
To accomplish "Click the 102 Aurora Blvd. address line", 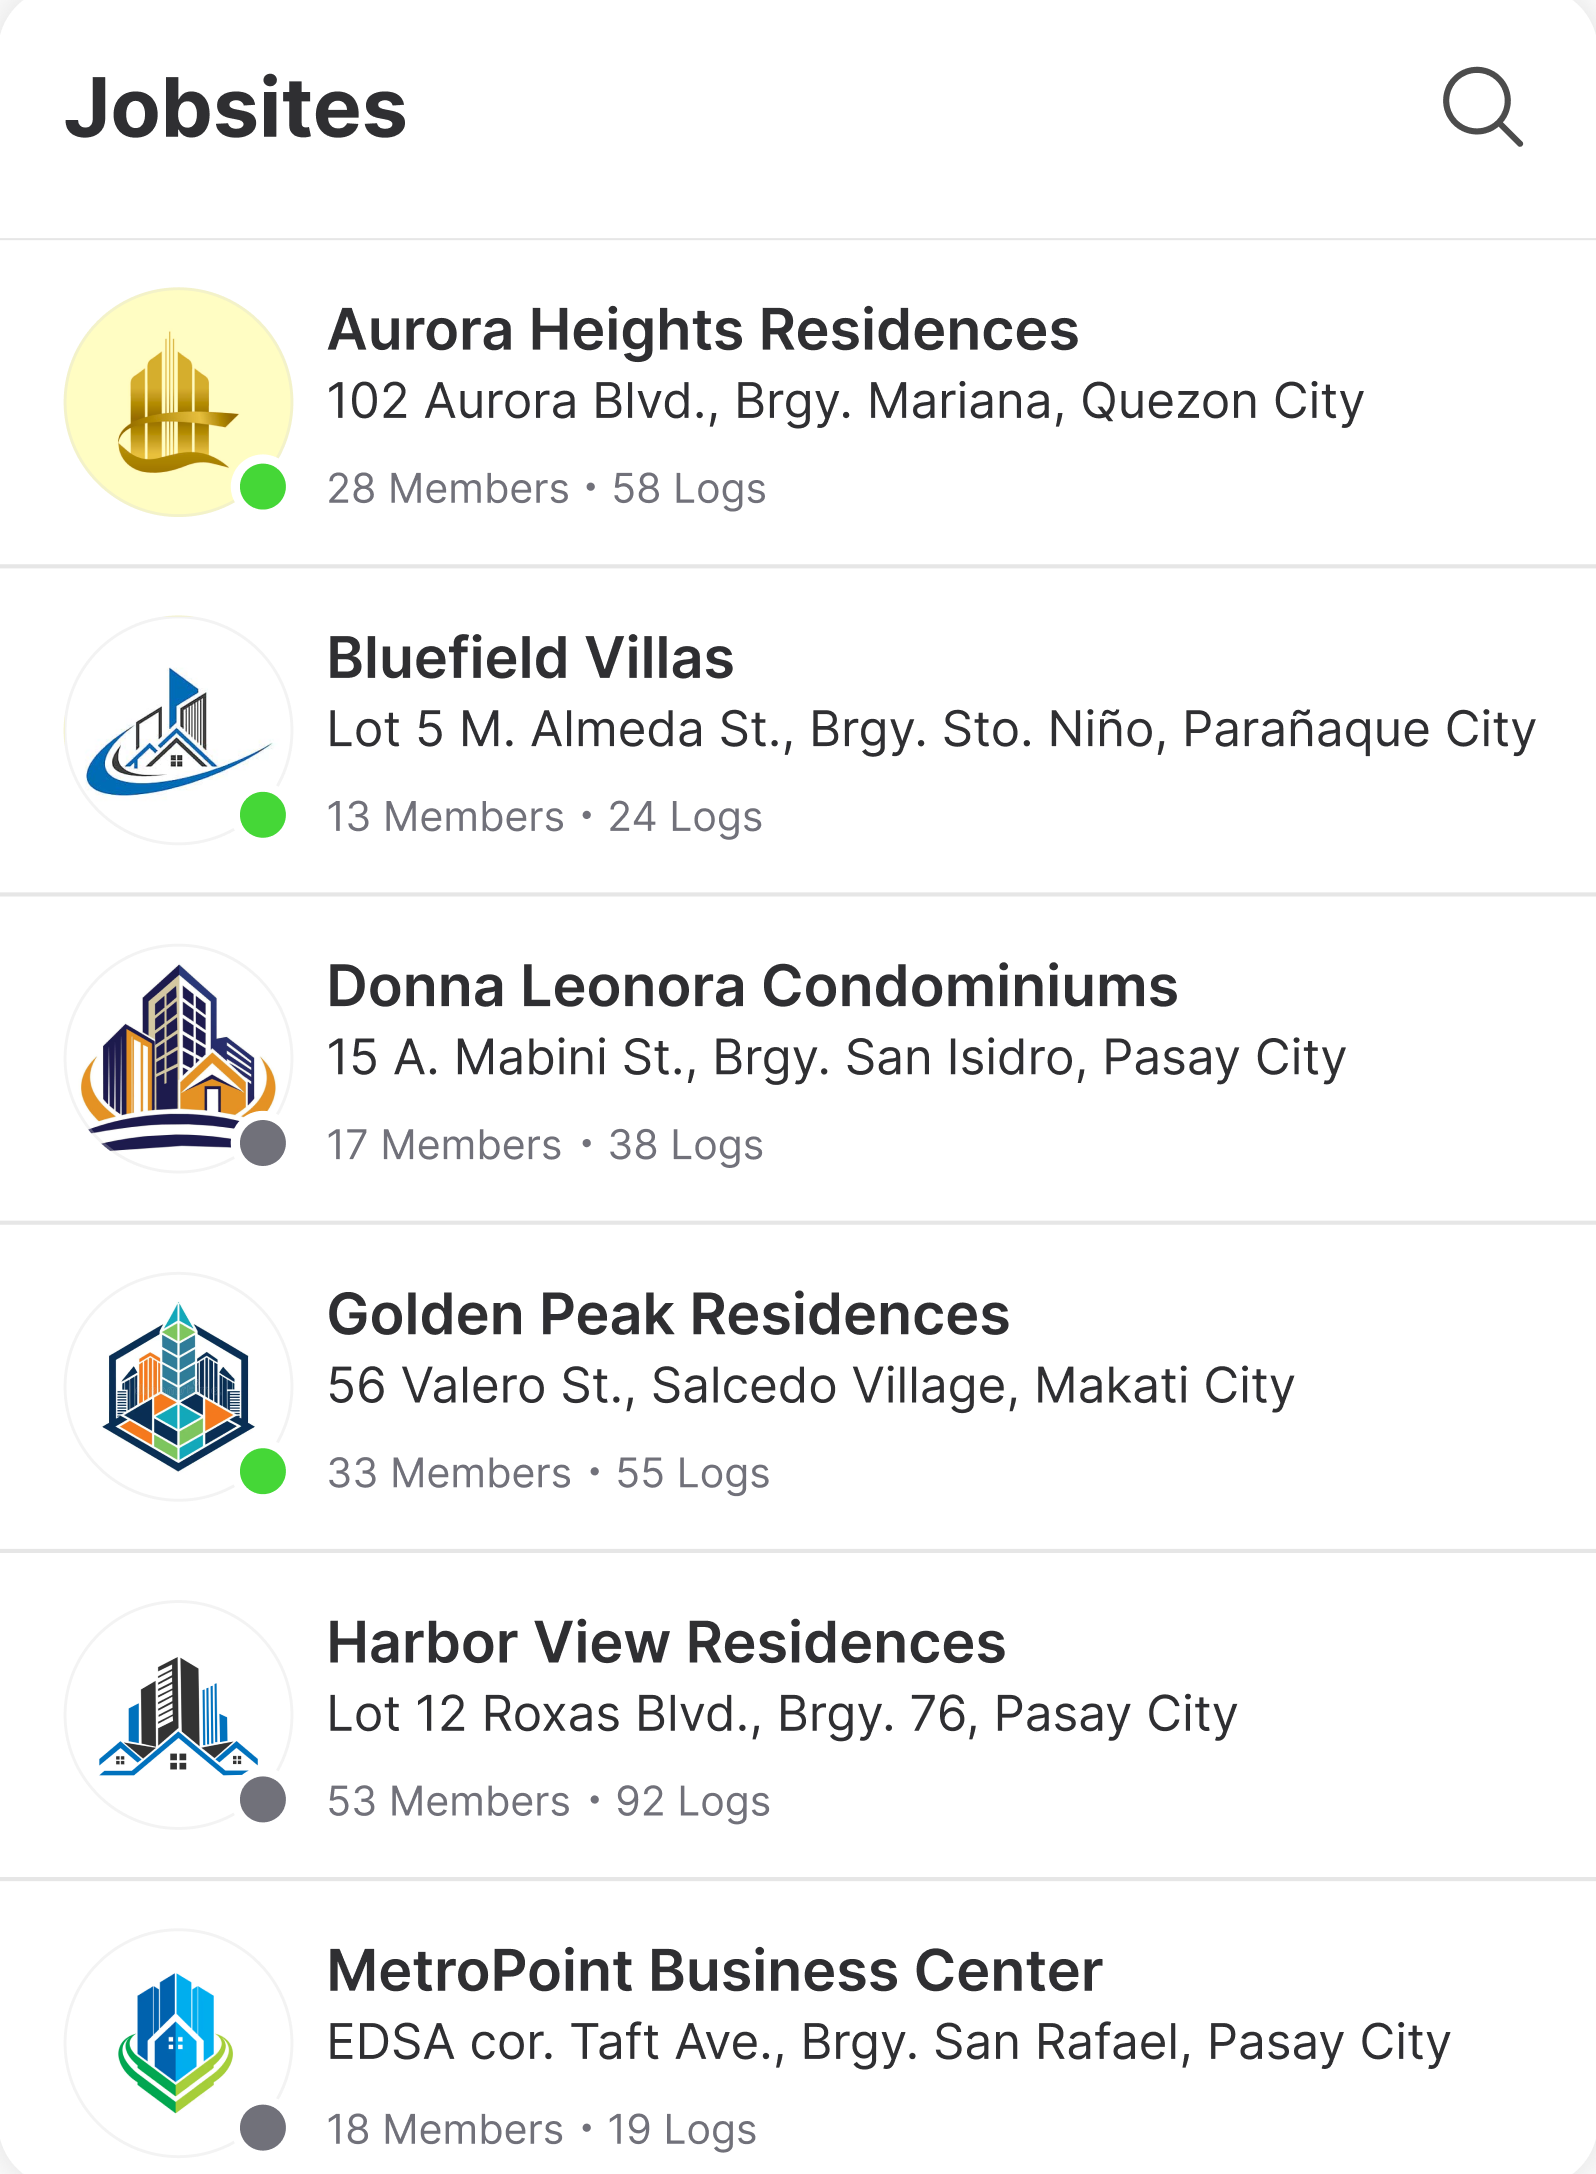I will 845,402.
